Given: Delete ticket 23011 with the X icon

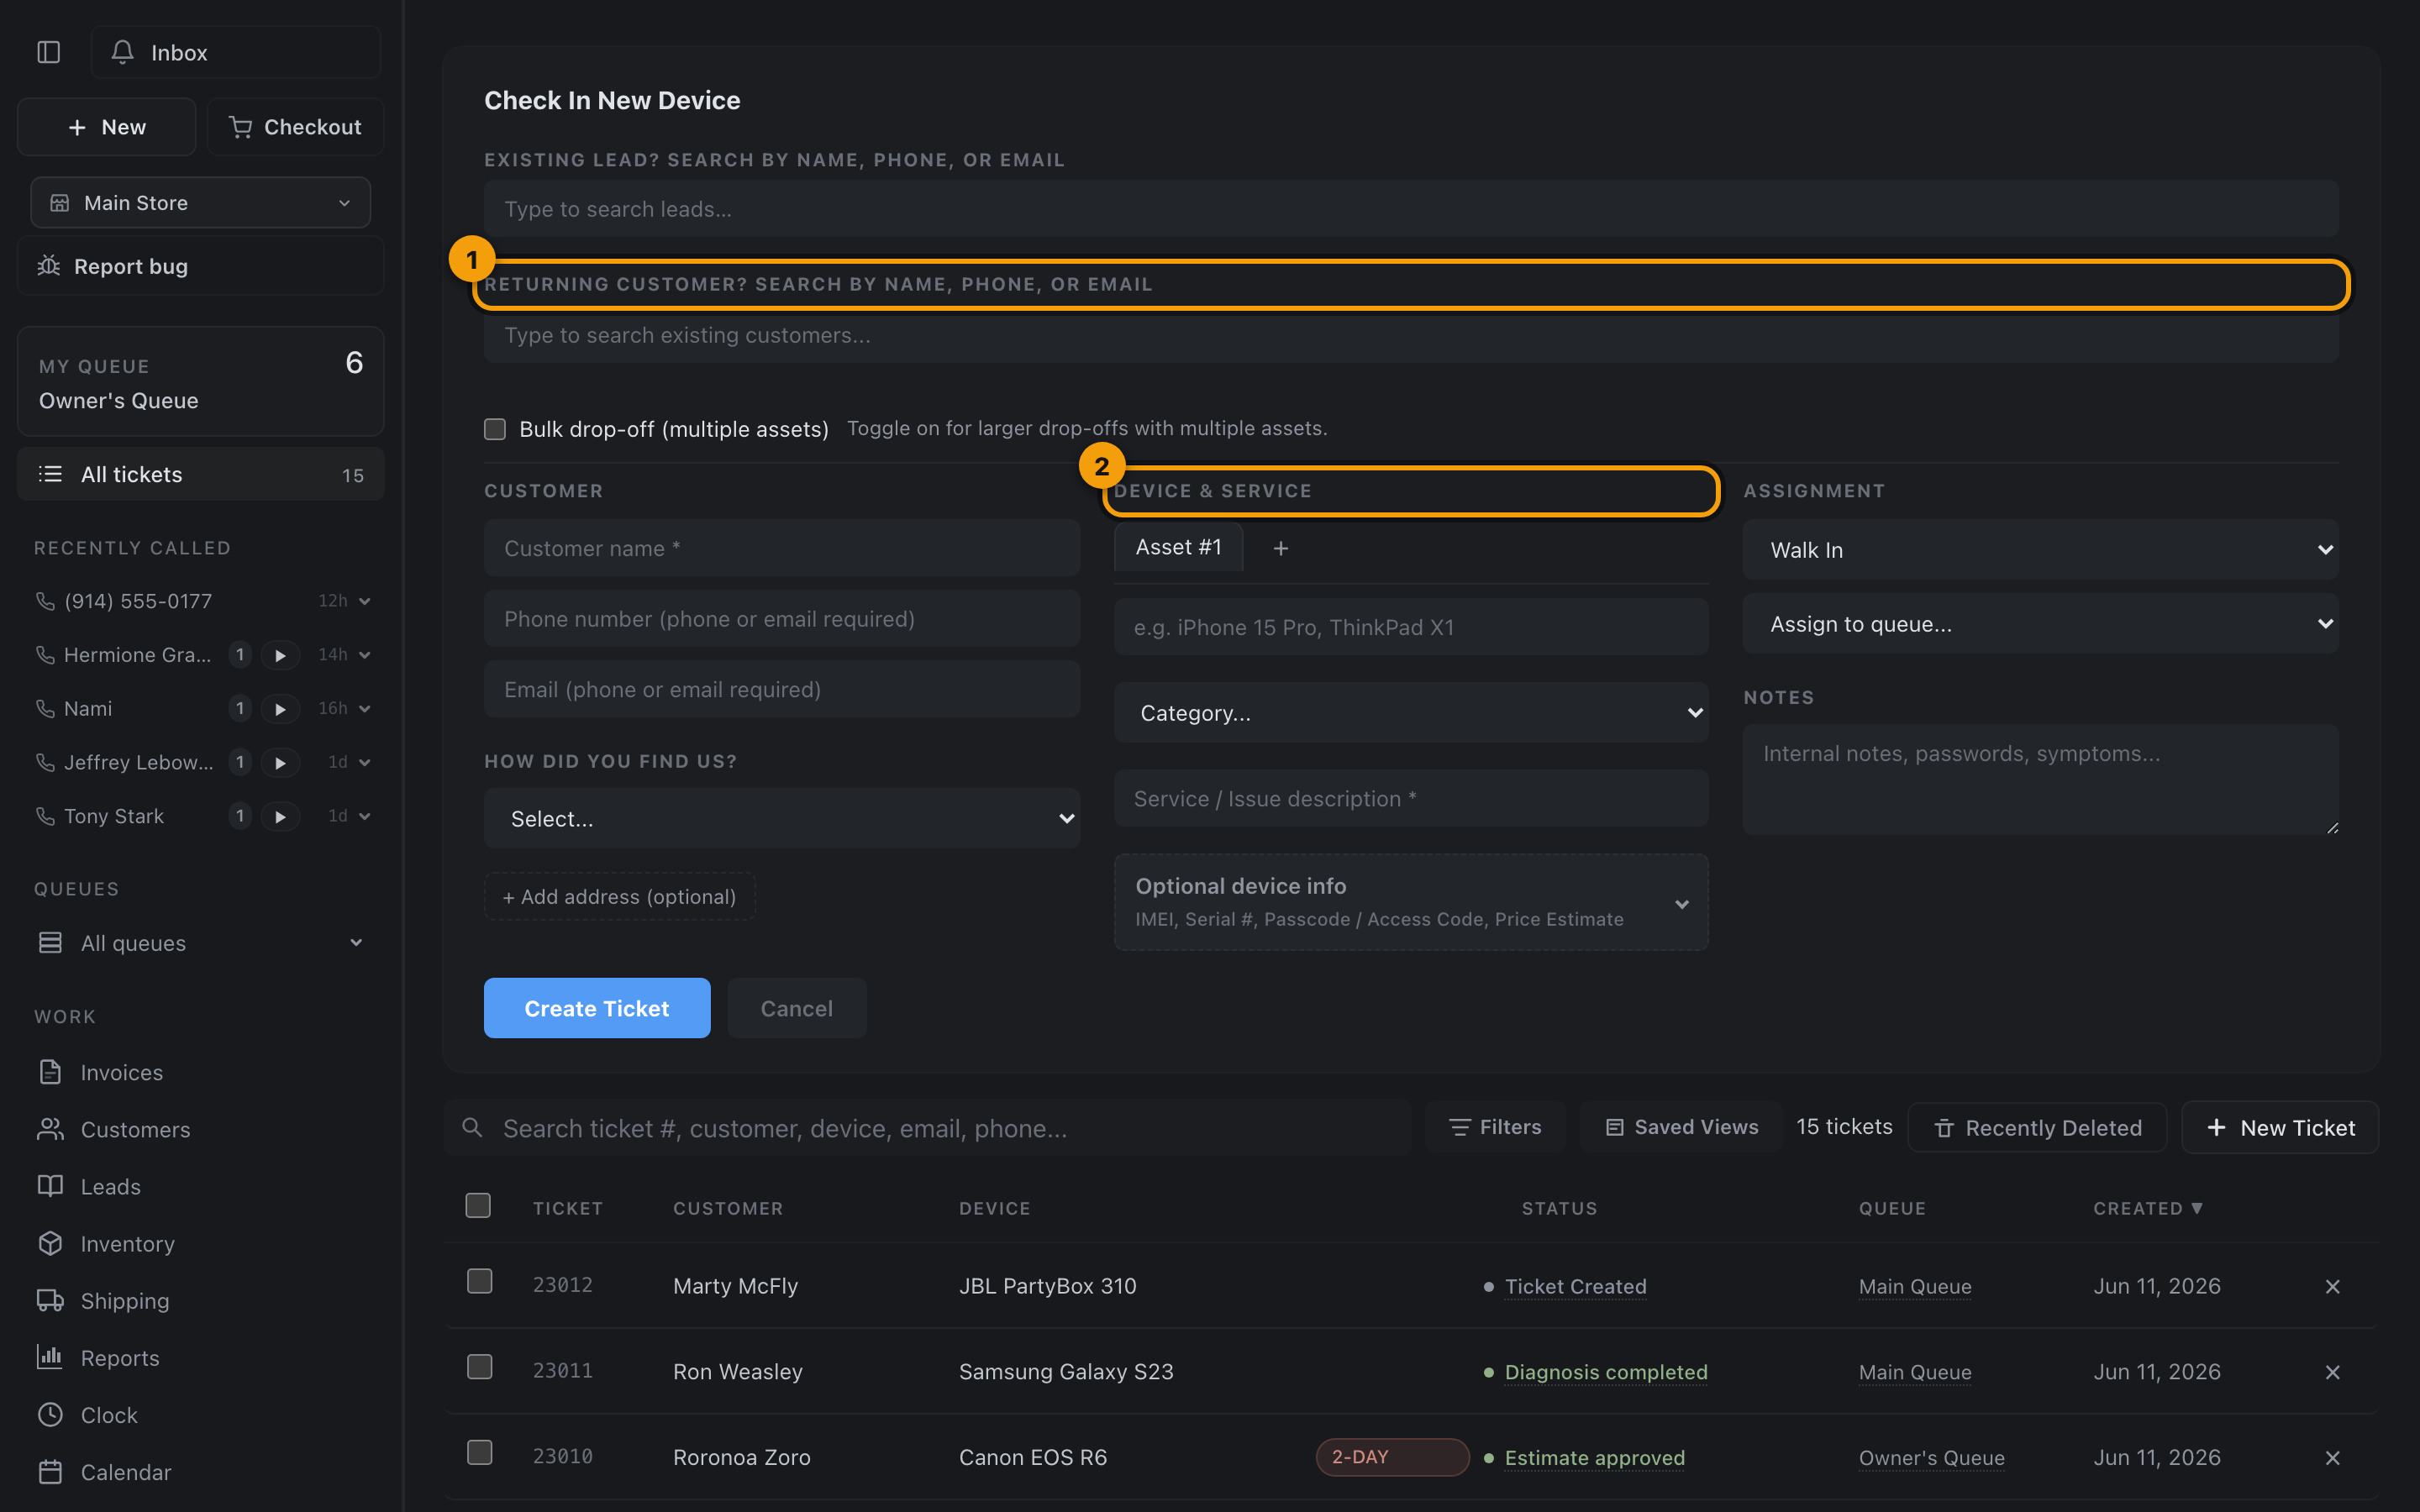Looking at the screenshot, I should [x=2332, y=1372].
